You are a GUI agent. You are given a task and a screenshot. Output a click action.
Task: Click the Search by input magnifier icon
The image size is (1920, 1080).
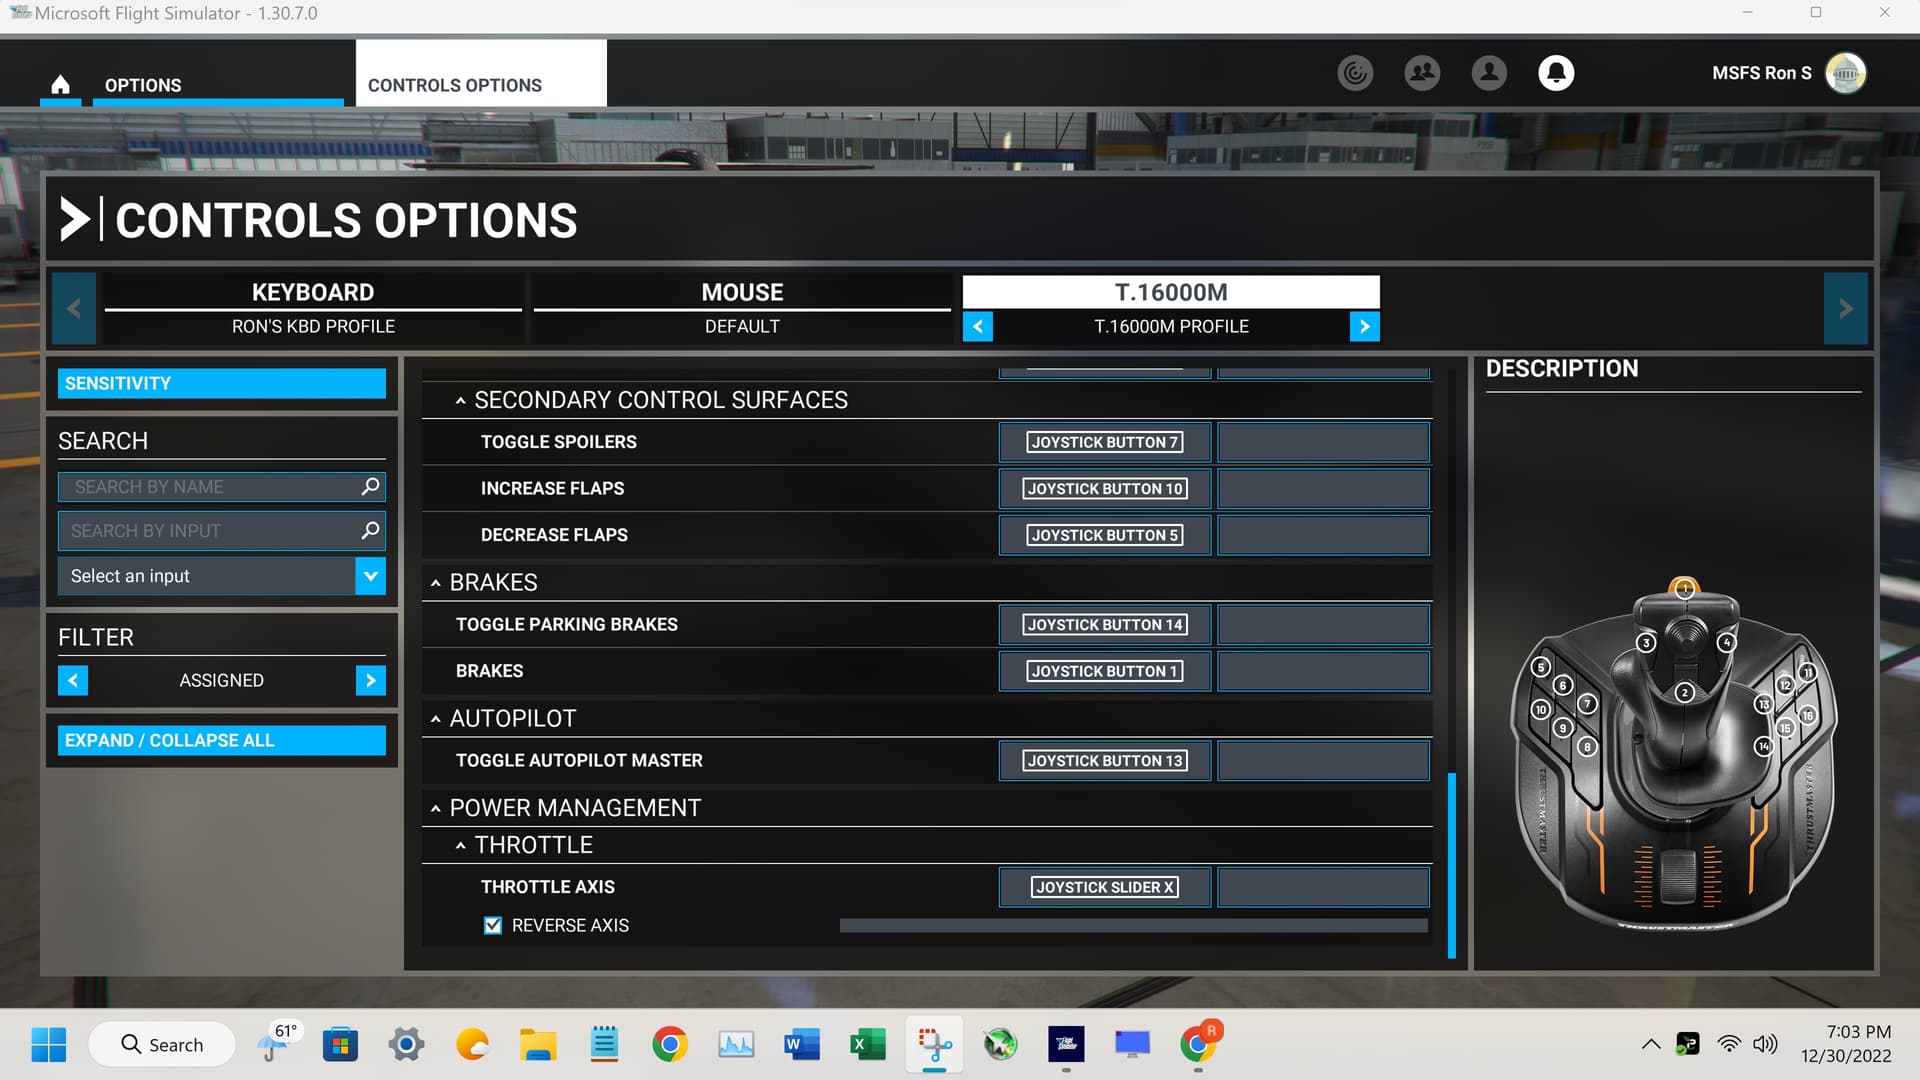click(x=370, y=530)
